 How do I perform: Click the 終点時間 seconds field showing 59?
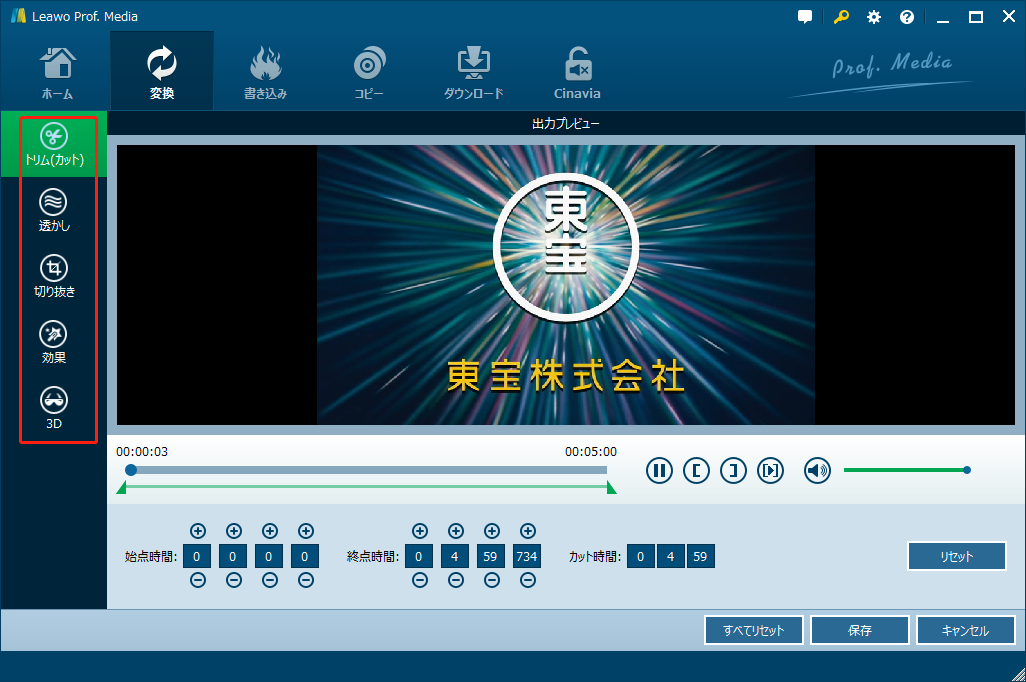point(491,556)
